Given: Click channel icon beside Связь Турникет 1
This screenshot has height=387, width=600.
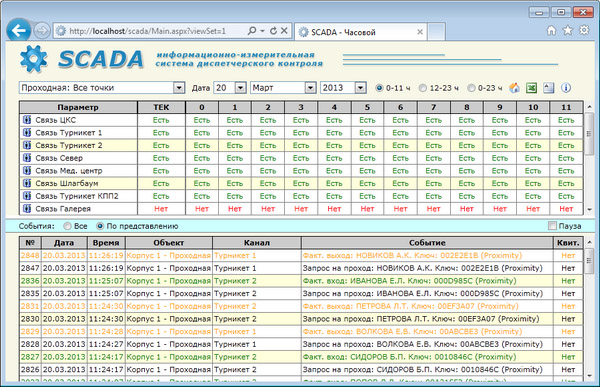Looking at the screenshot, I should [x=27, y=132].
